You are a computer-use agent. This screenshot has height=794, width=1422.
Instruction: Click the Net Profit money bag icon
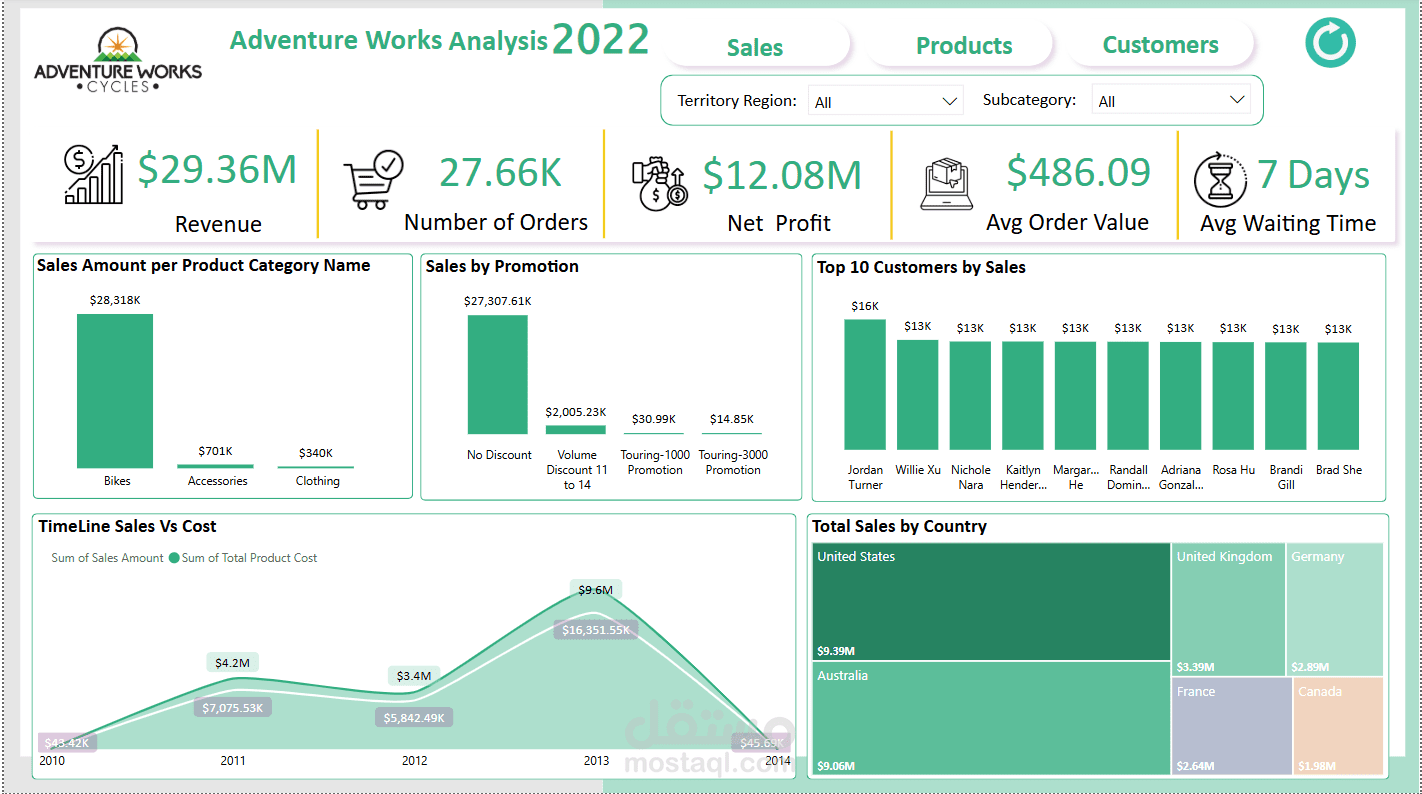point(659,182)
